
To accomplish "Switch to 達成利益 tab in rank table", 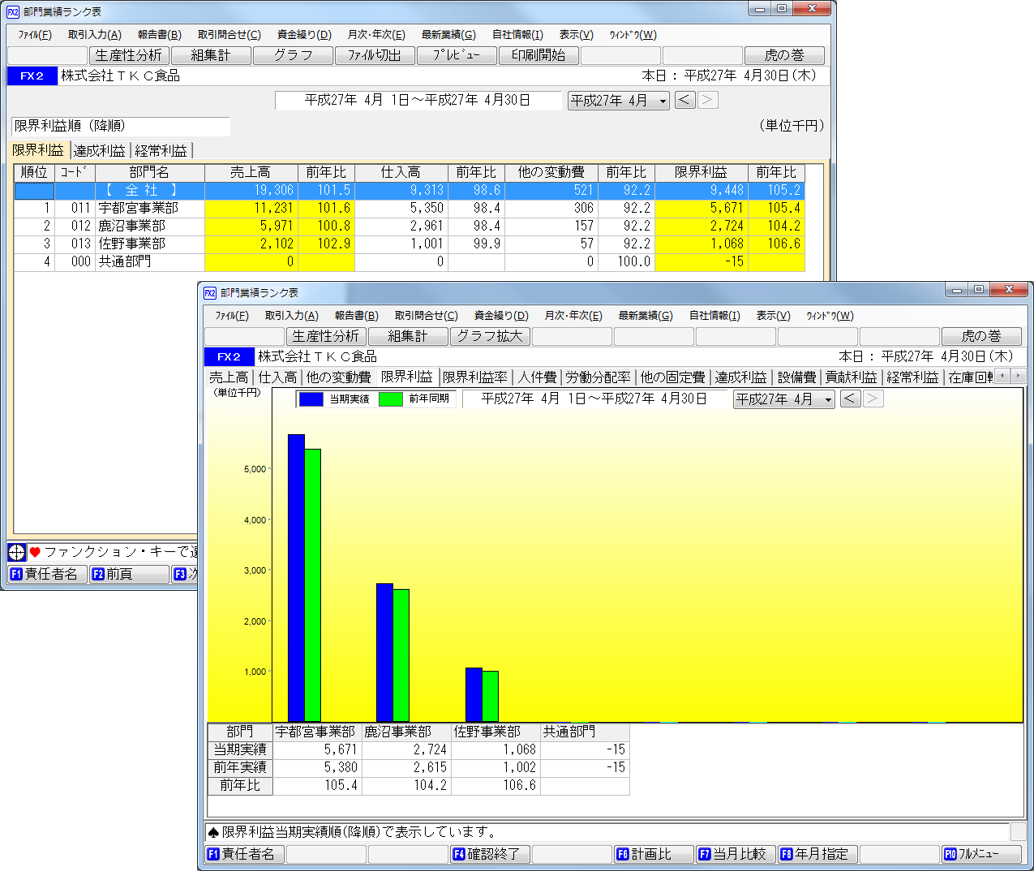I will (x=100, y=151).
